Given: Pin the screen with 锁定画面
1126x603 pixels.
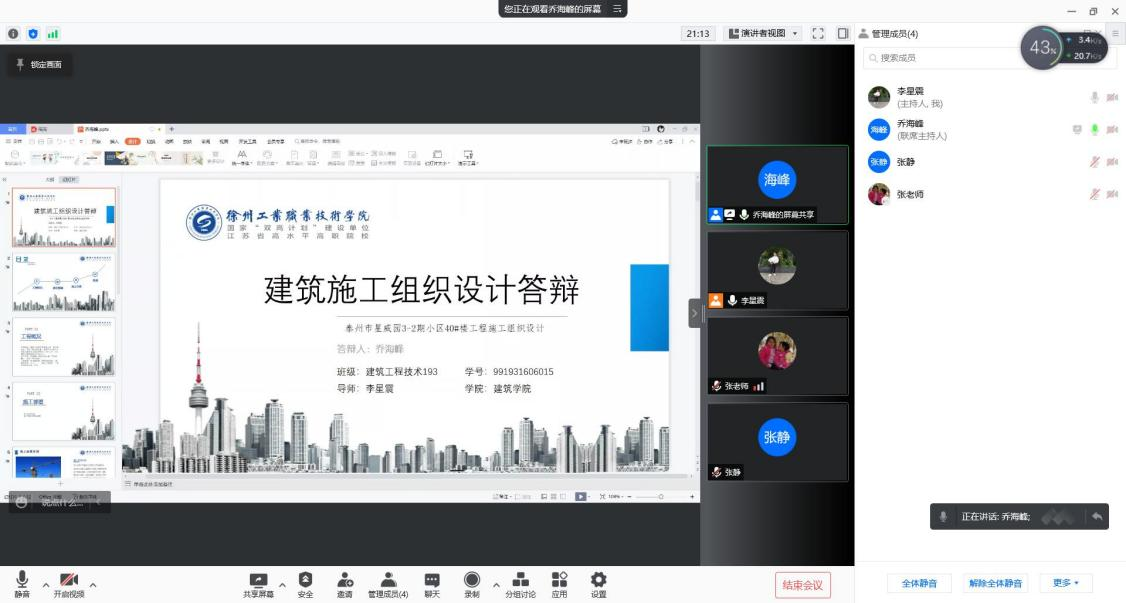Looking at the screenshot, I should tap(39, 66).
